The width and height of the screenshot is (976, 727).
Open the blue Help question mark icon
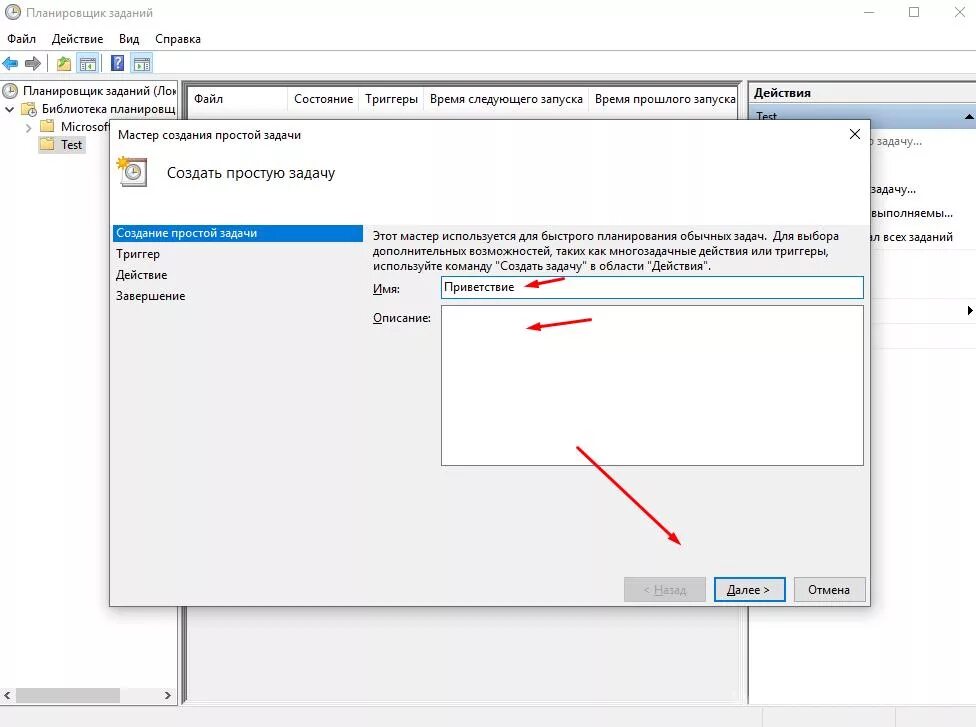tap(117, 63)
